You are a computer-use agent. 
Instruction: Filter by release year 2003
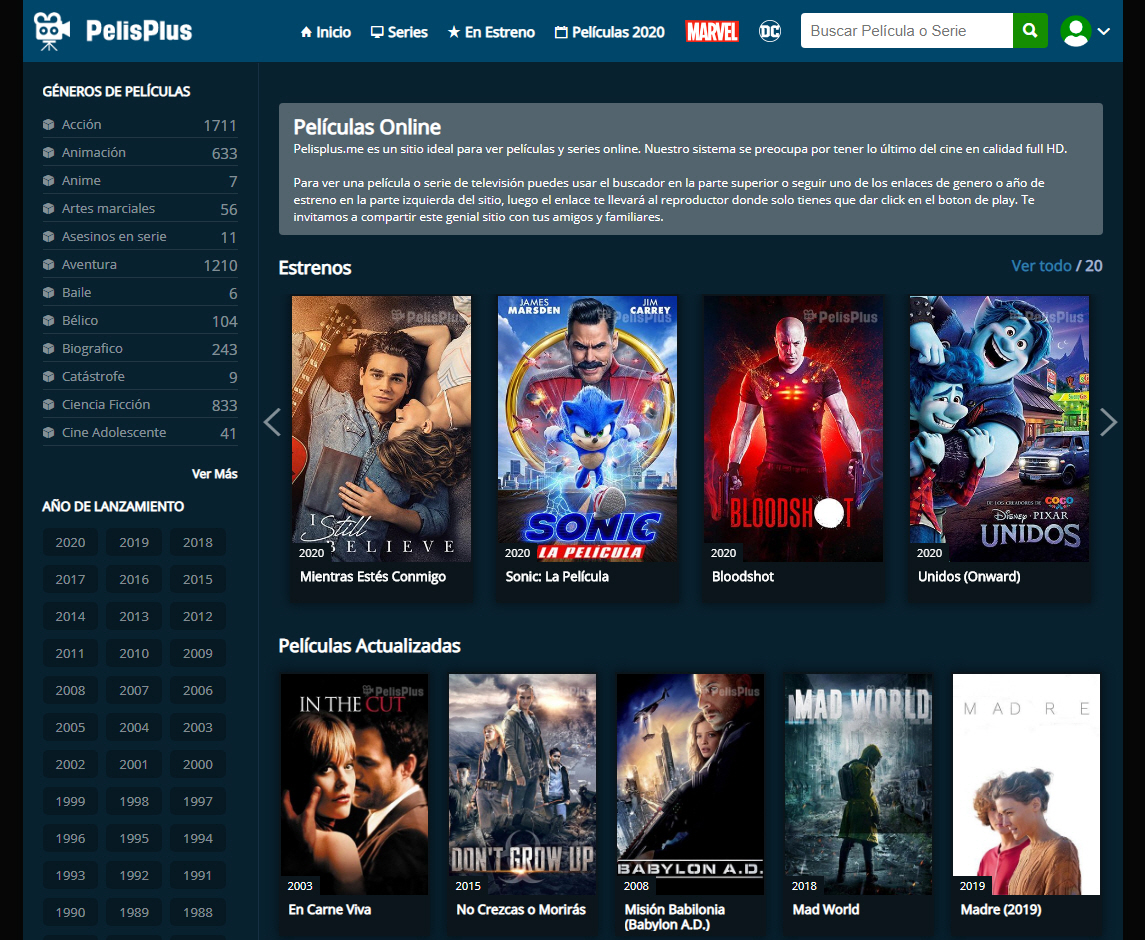[198, 727]
